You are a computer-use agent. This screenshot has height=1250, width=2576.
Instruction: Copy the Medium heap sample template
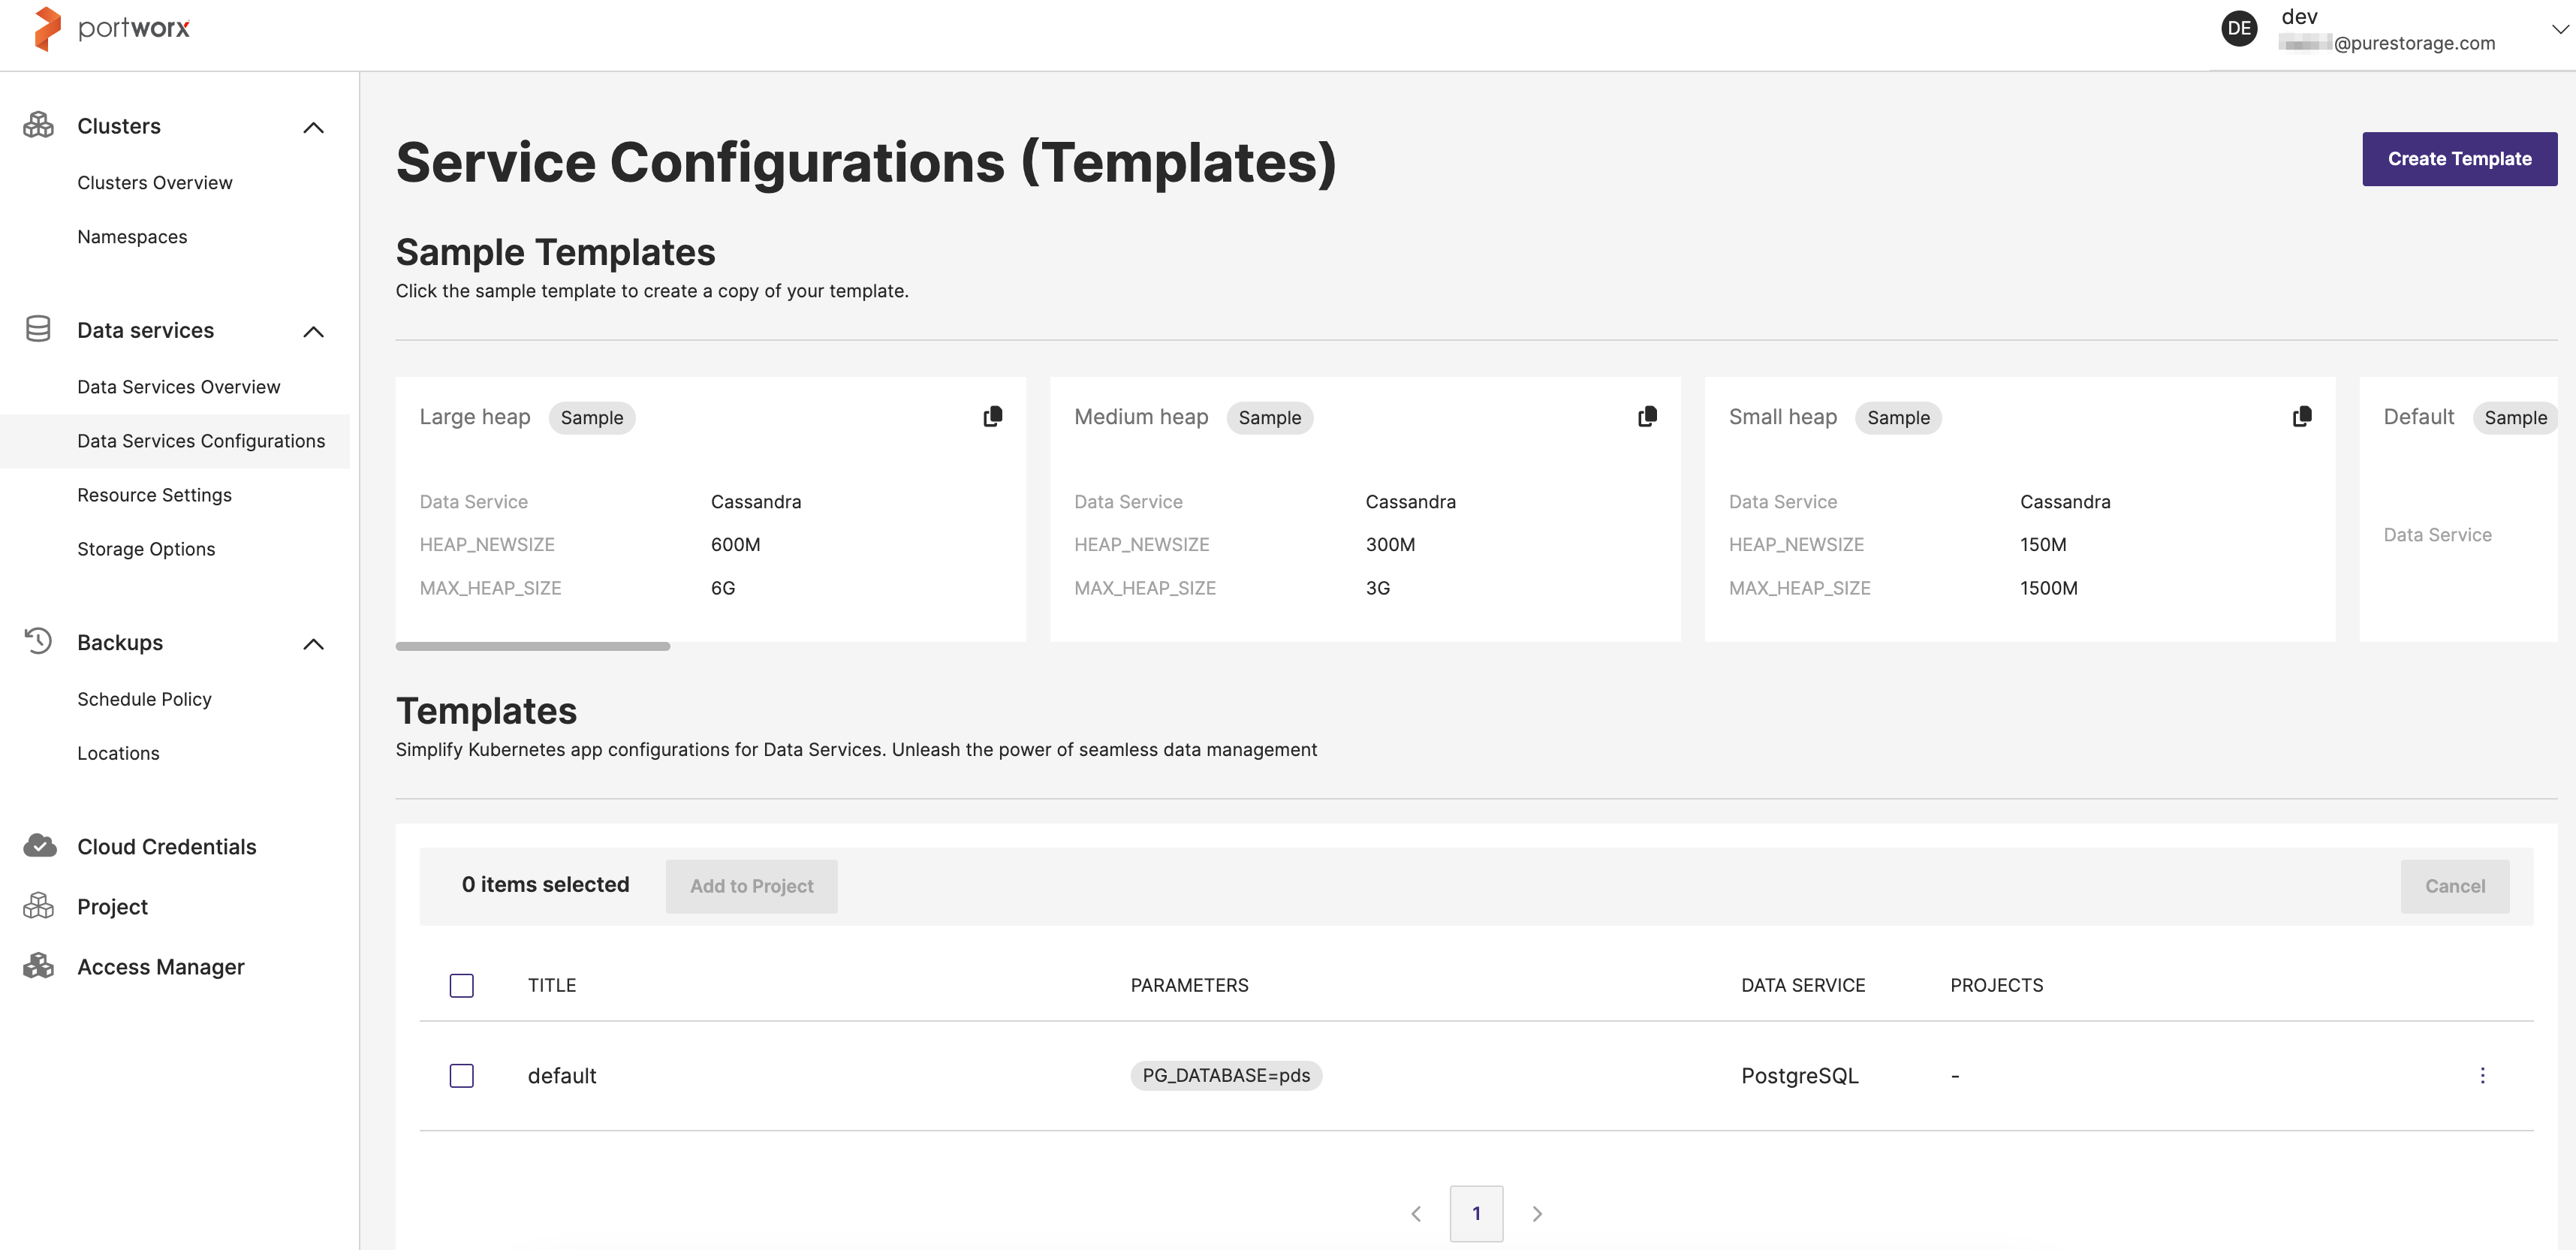1647,416
